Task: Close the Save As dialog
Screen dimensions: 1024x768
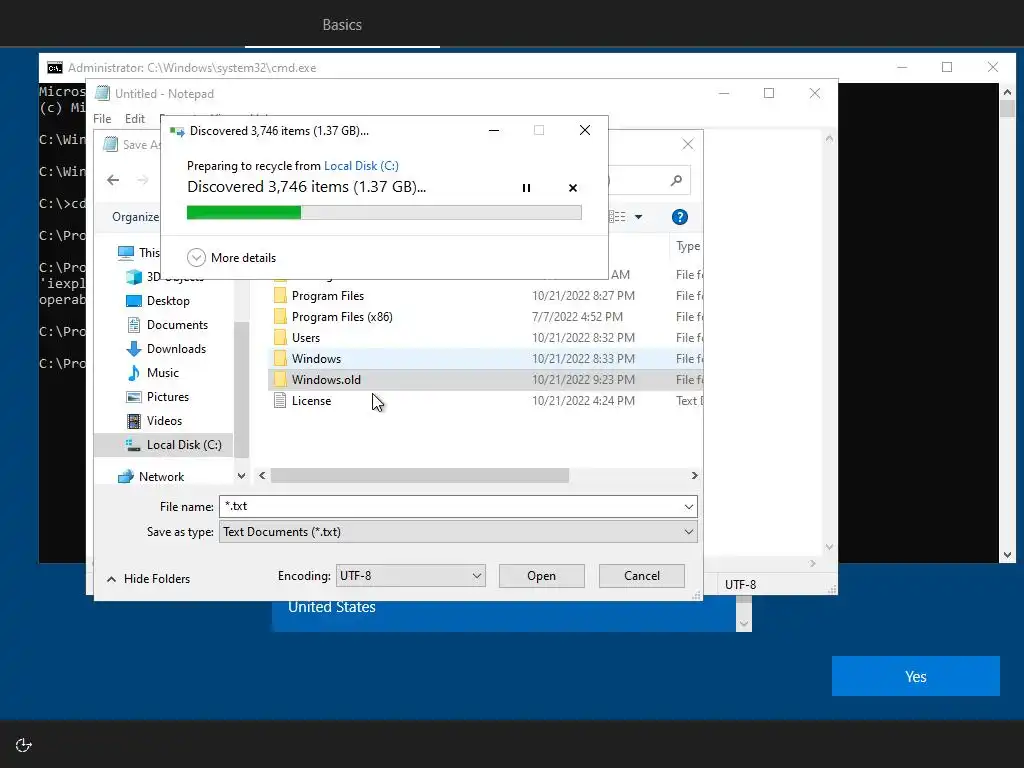Action: (x=688, y=144)
